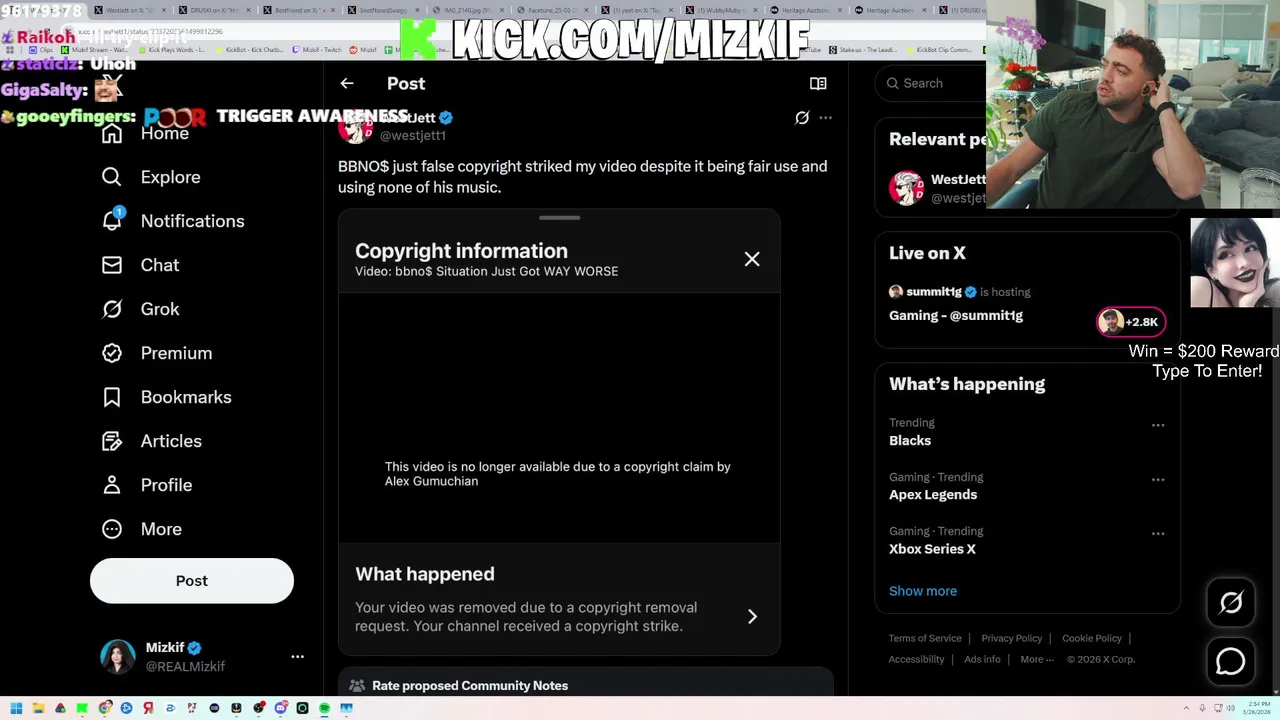
Task: Open the floating chat bubble button
Action: pos(1231,662)
